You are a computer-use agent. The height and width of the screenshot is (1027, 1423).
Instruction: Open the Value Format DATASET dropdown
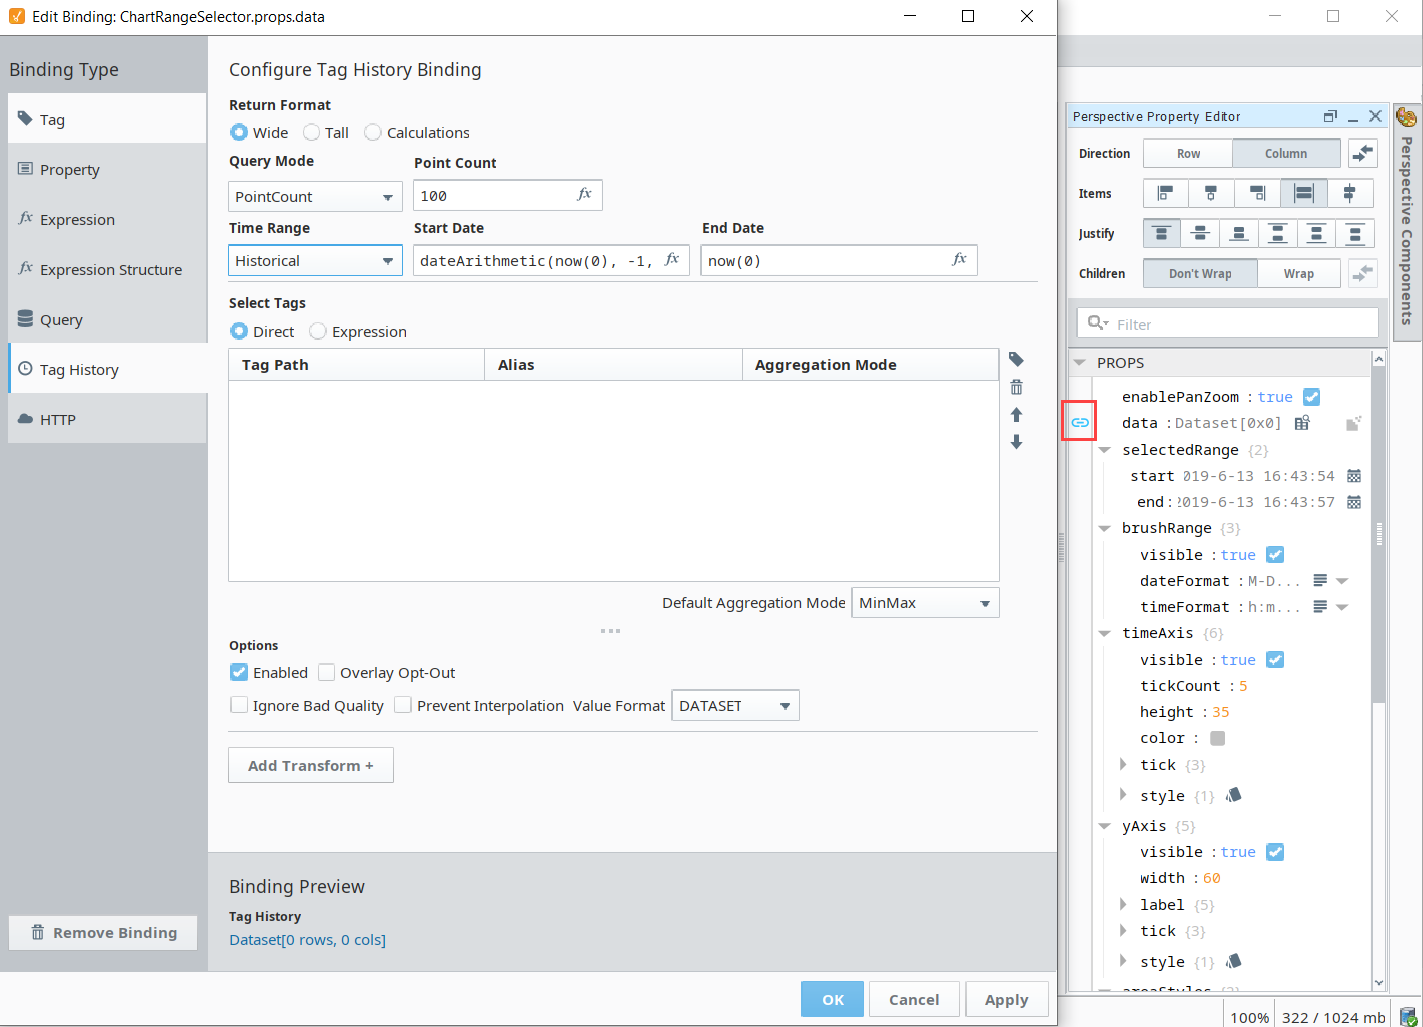[x=735, y=705]
